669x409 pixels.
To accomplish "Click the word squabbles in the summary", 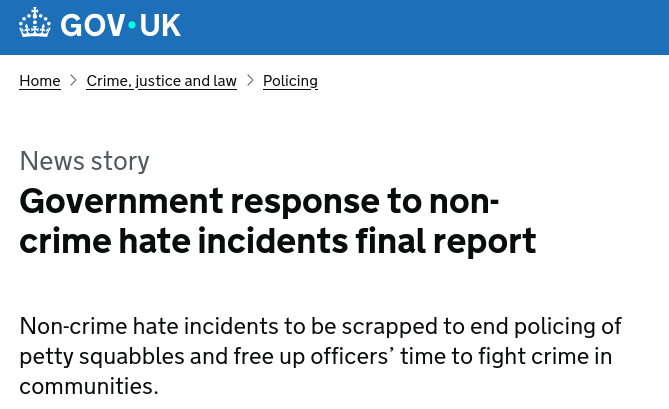I will point(131,357).
